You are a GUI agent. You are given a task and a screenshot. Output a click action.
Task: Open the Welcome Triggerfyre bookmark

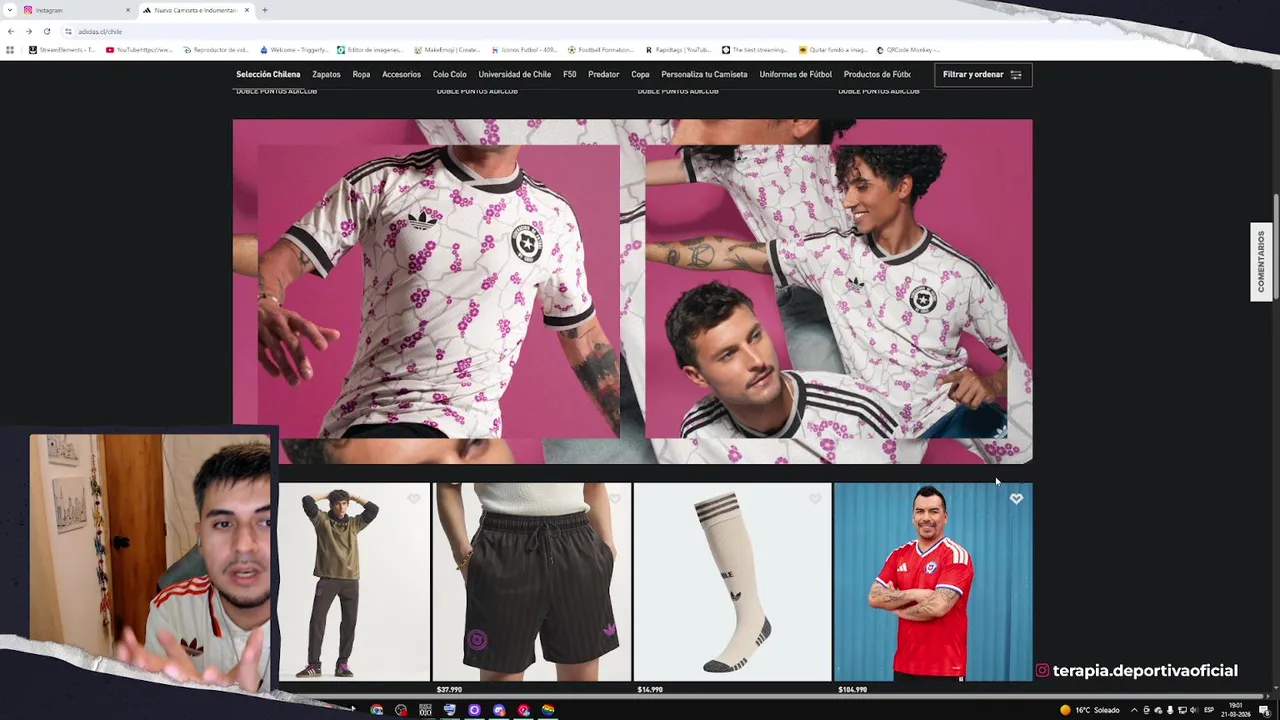point(294,50)
